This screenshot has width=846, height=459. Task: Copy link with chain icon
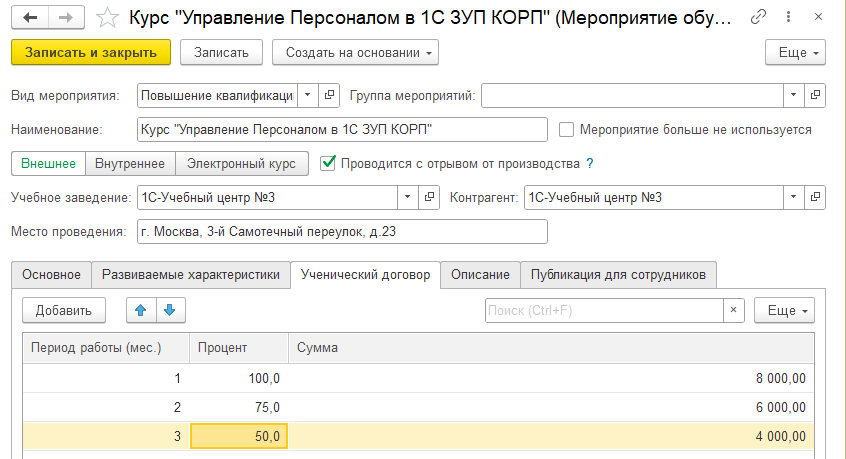coord(758,17)
